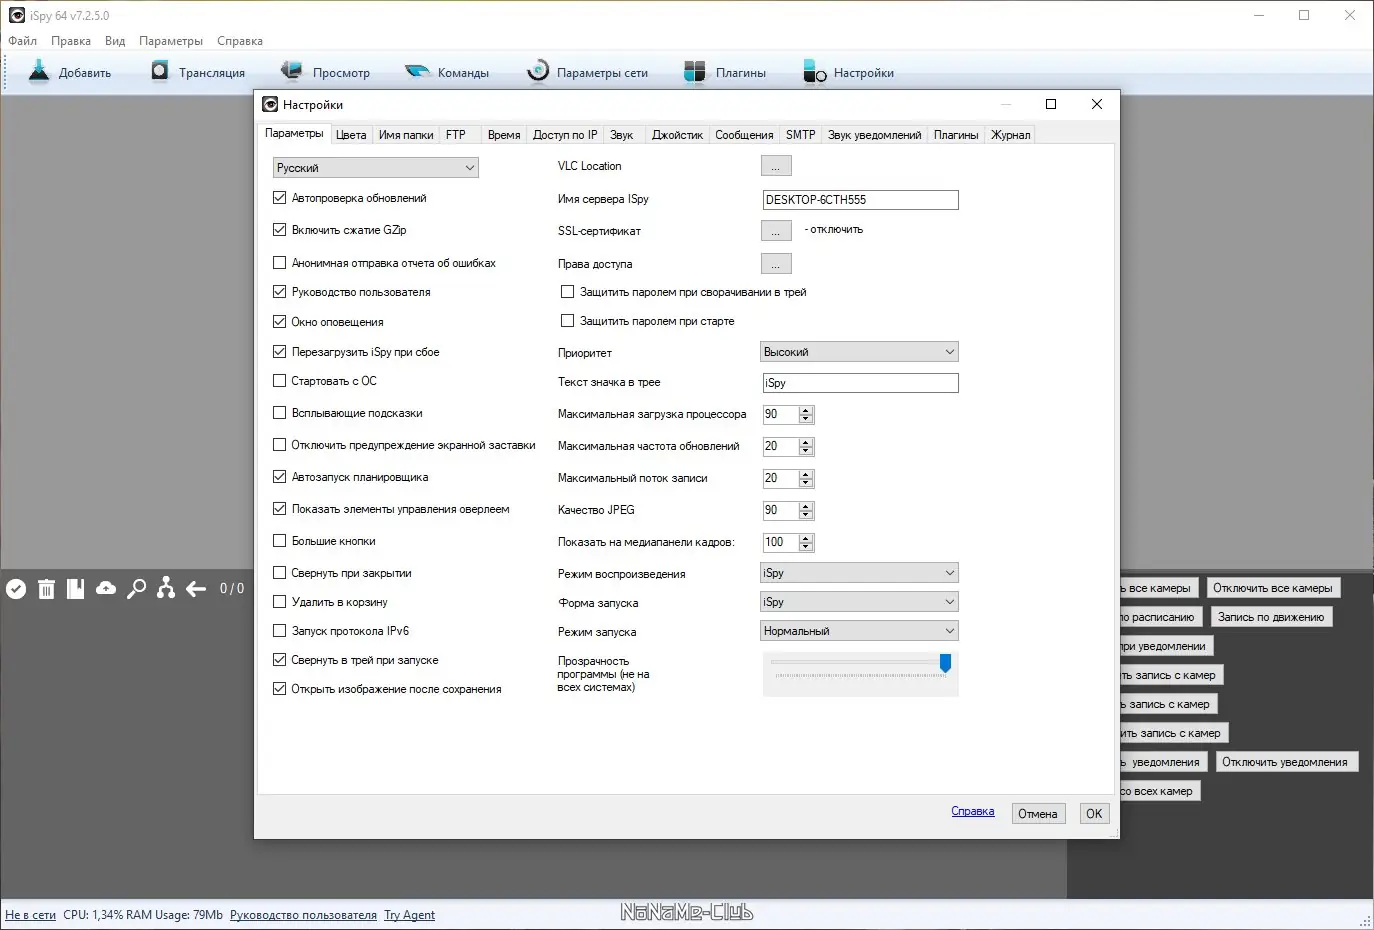Increase Качество JPEG spinner up arrow

tap(806, 506)
